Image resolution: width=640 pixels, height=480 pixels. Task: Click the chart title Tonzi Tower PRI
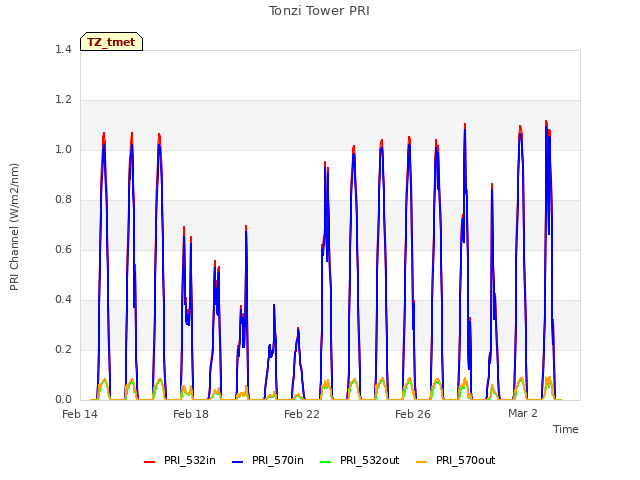pyautogui.click(x=319, y=11)
